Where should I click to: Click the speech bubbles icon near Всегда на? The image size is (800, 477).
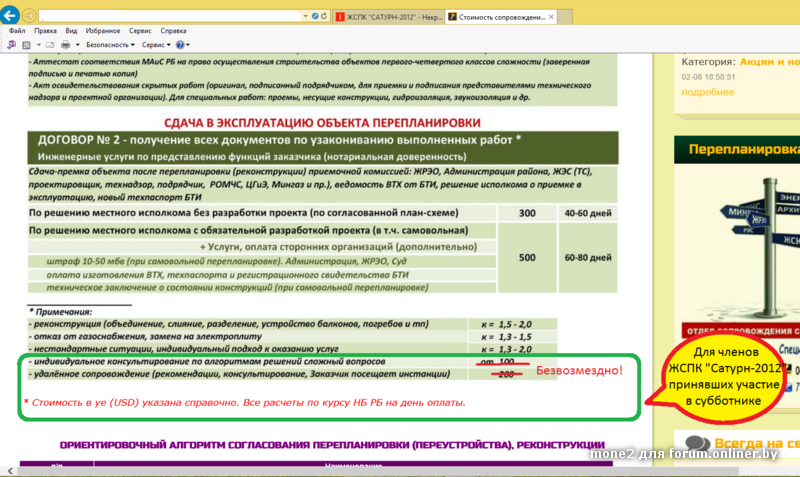(697, 443)
